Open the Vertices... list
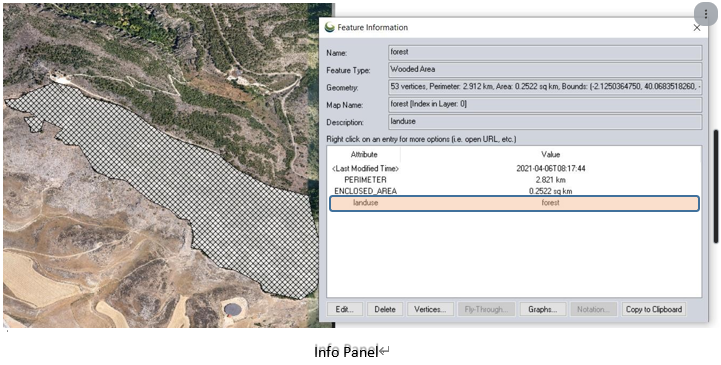The height and width of the screenshot is (365, 721). (430, 309)
